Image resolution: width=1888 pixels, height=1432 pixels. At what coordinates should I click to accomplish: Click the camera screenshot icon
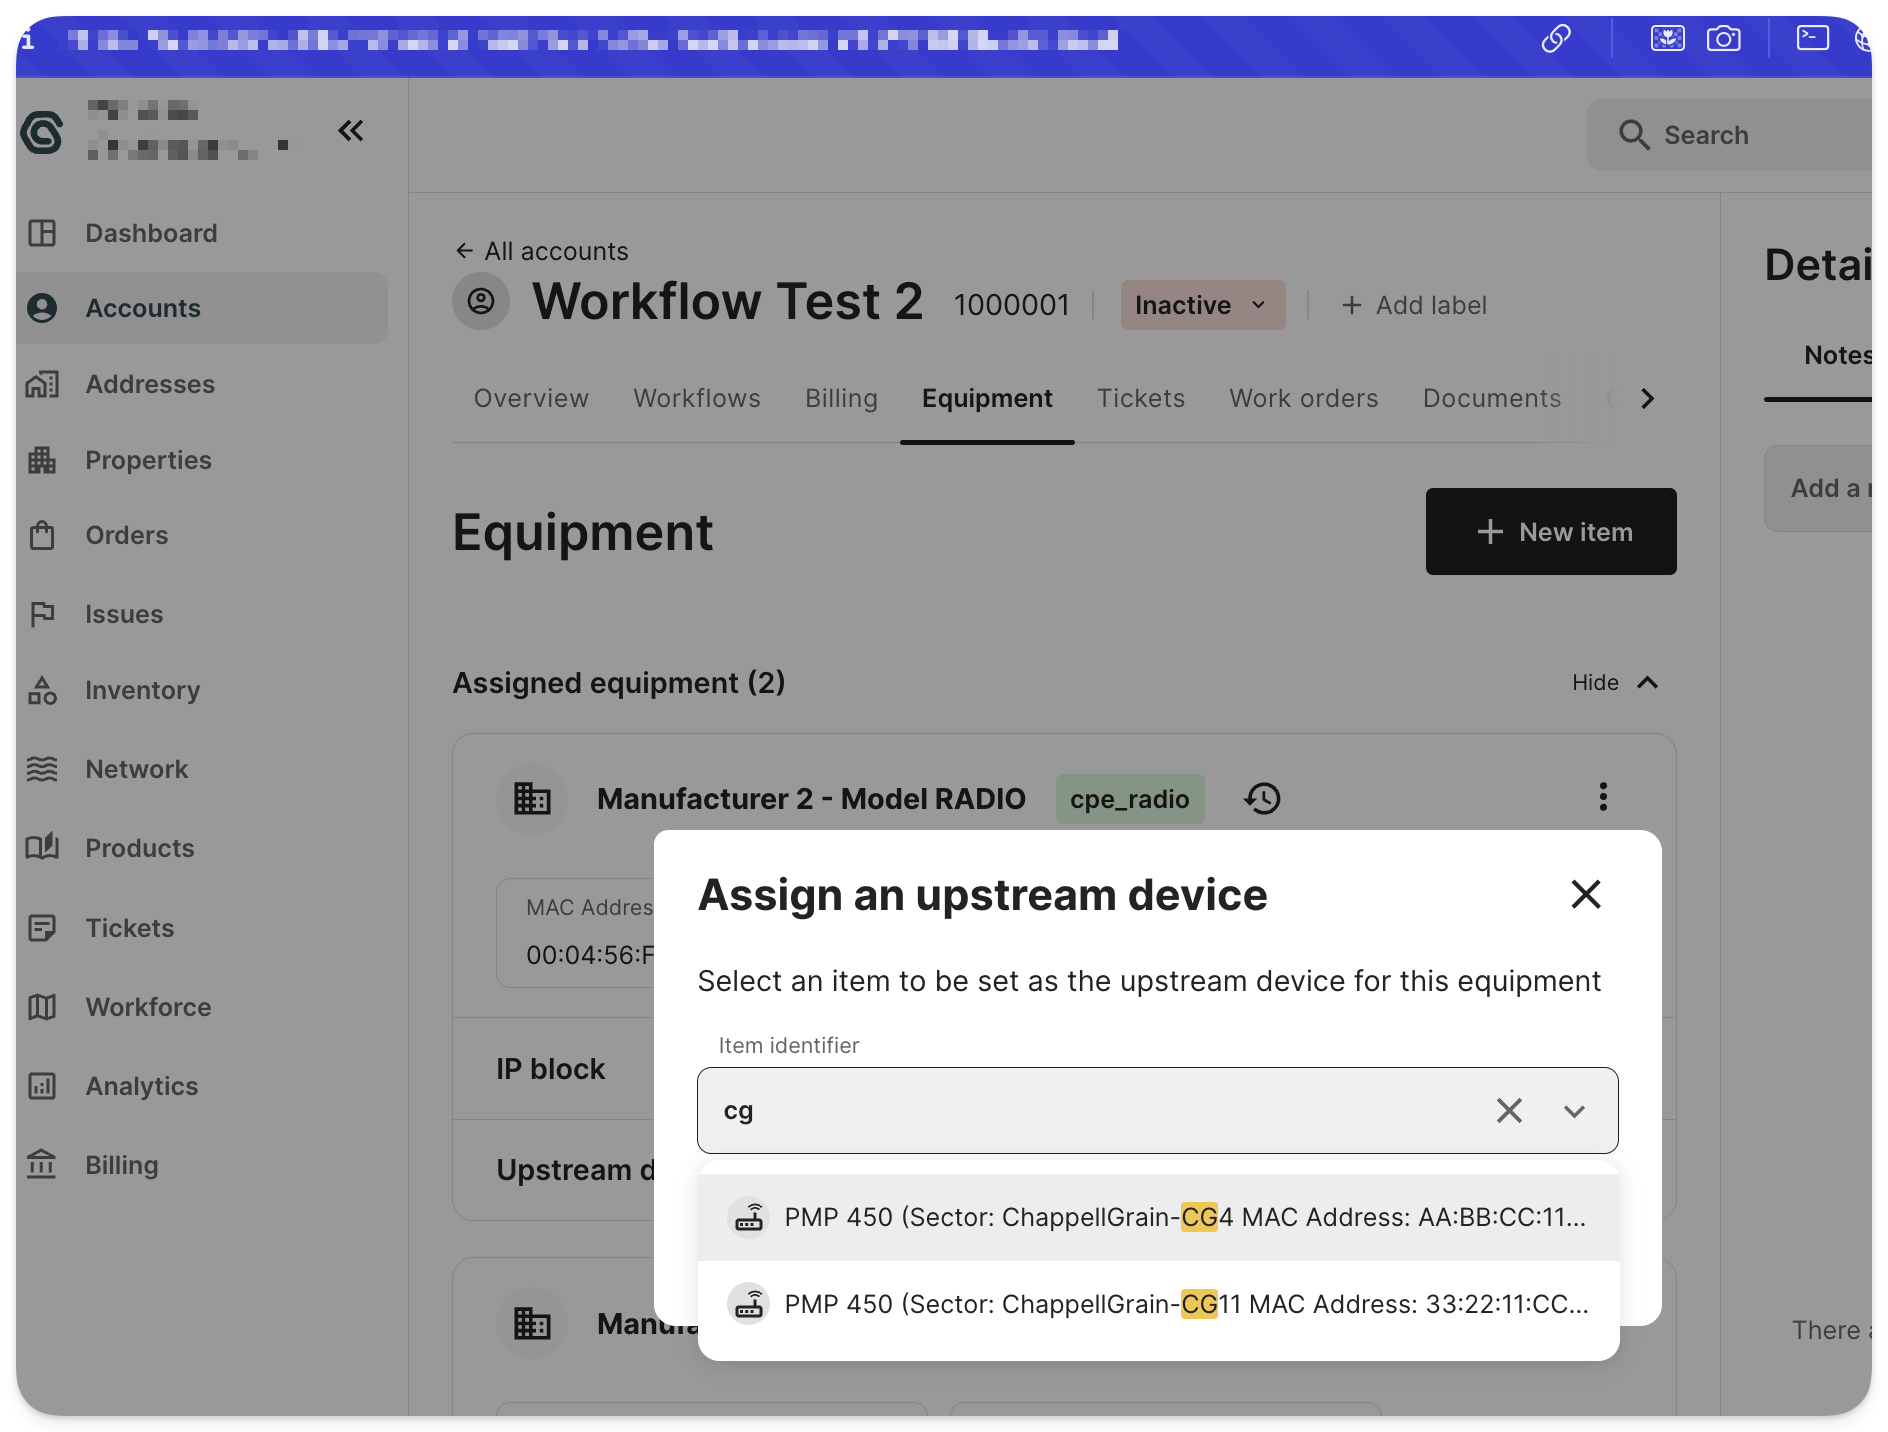(1723, 39)
